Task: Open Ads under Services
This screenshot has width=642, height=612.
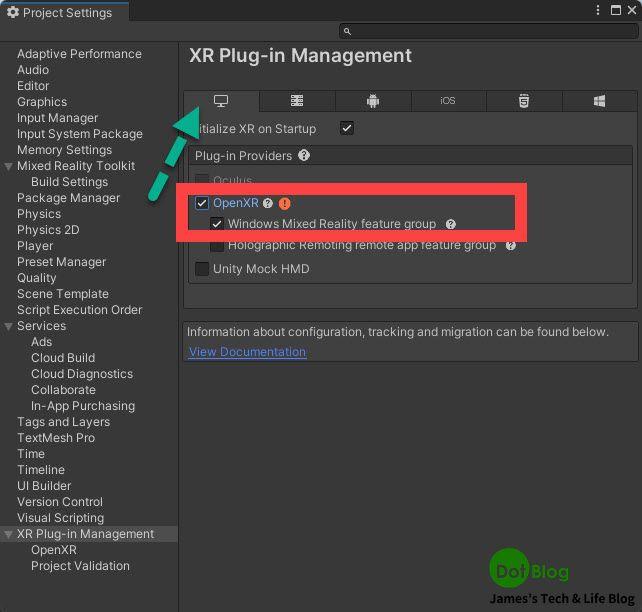Action: click(x=41, y=342)
